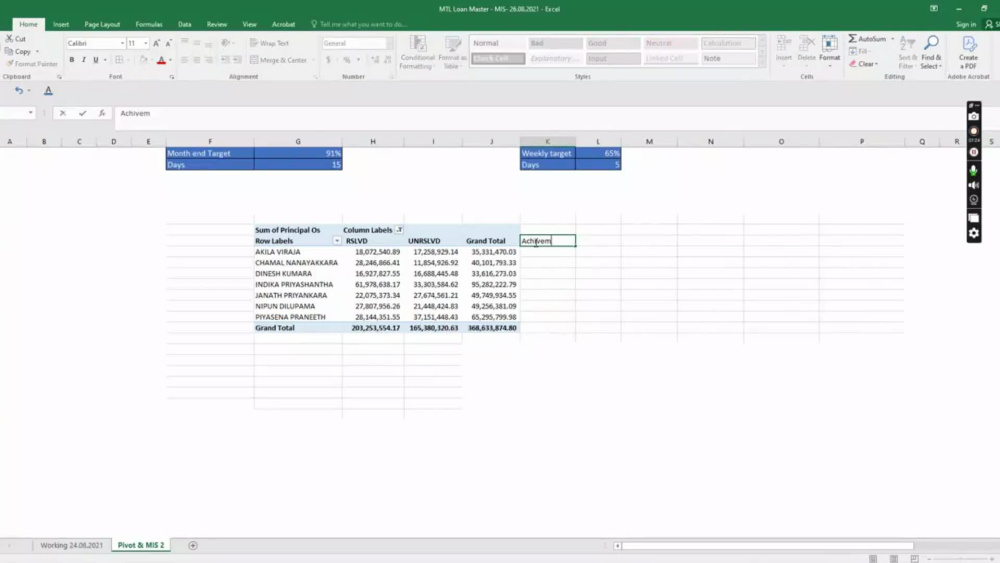Click the Fill Color paint bucket button
The width and height of the screenshot is (1000, 563).
tap(143, 60)
